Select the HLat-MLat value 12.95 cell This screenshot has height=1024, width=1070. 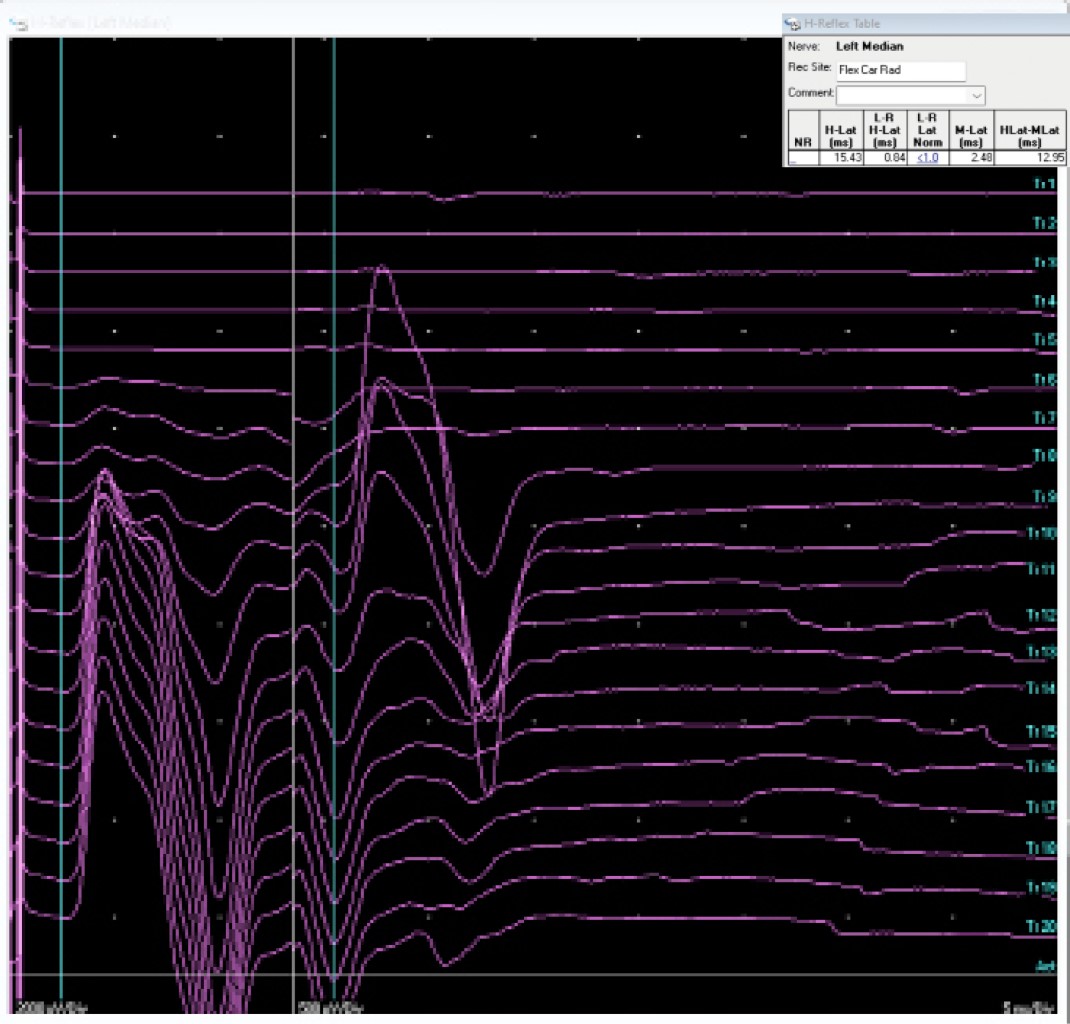[1030, 158]
